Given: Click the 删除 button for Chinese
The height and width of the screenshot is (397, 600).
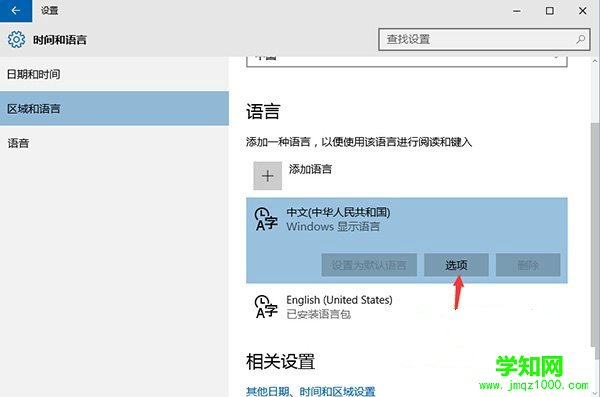Looking at the screenshot, I should click(x=528, y=265).
